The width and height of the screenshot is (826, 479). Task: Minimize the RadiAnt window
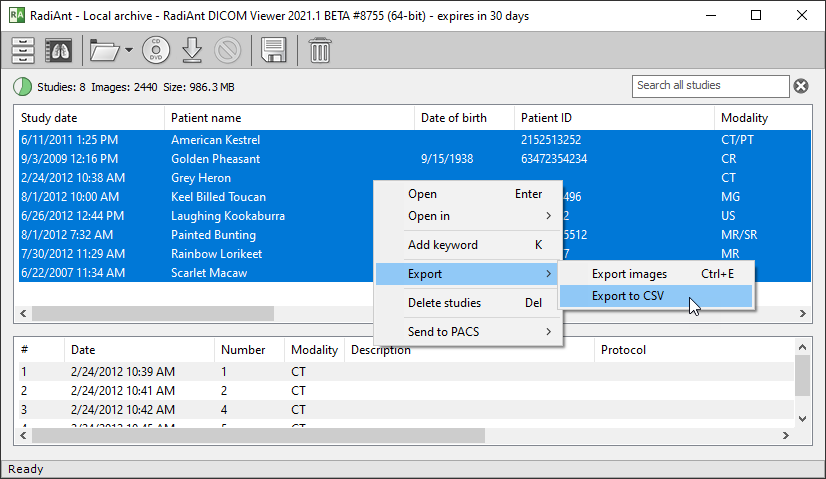pyautogui.click(x=711, y=15)
